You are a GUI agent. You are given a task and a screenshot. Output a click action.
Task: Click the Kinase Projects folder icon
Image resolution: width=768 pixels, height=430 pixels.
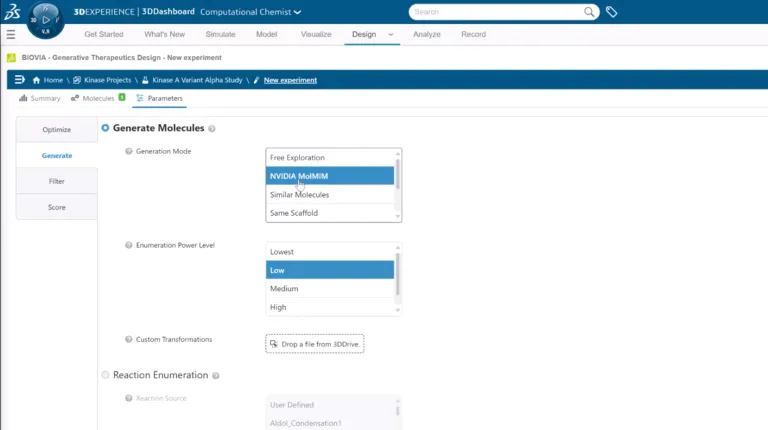pyautogui.click(x=77, y=80)
